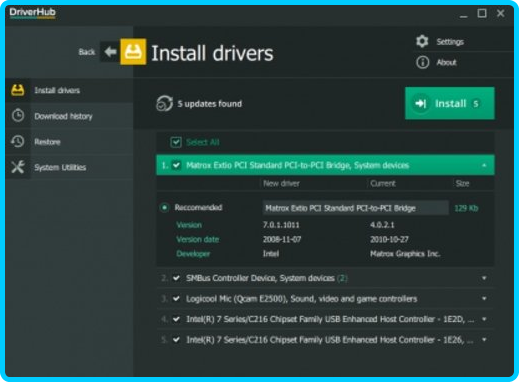The image size is (519, 382).
Task: Open Download history clock icon
Action: coord(18,116)
